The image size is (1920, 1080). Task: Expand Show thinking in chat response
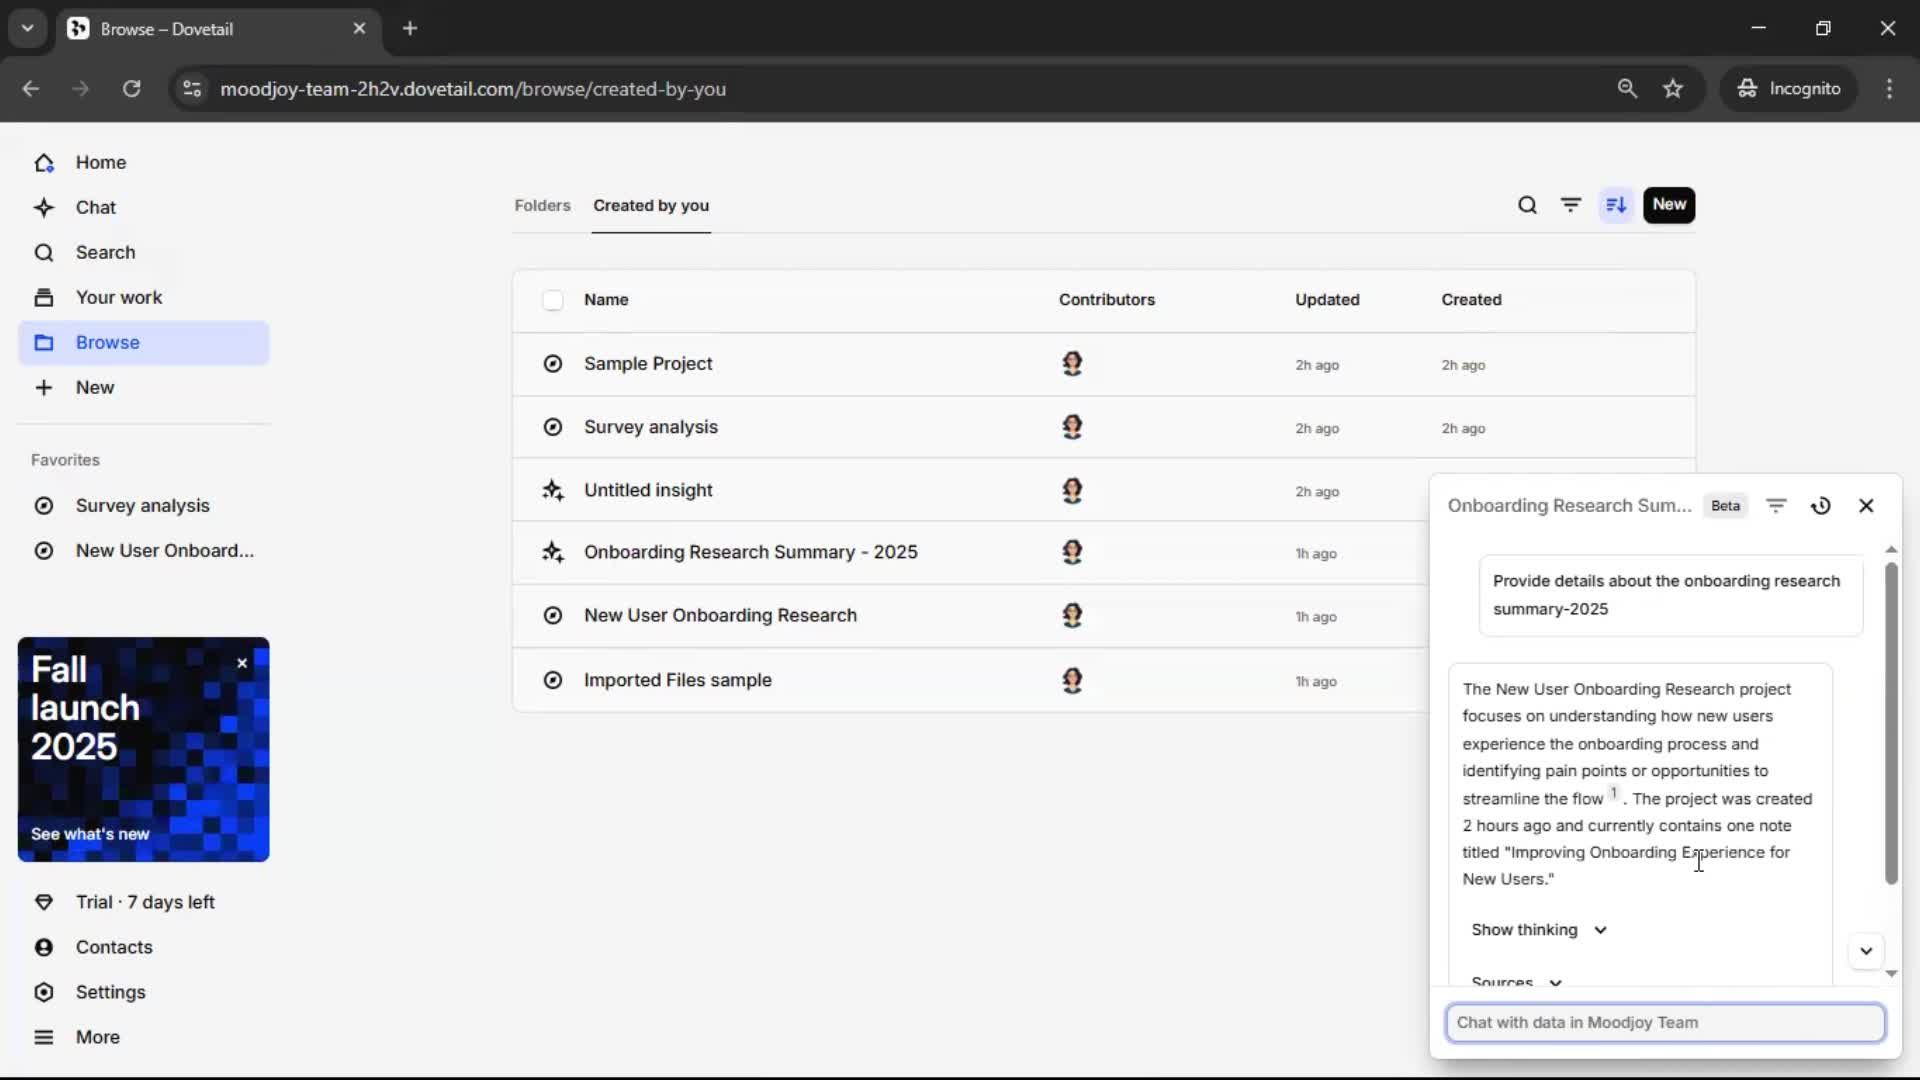[1538, 930]
